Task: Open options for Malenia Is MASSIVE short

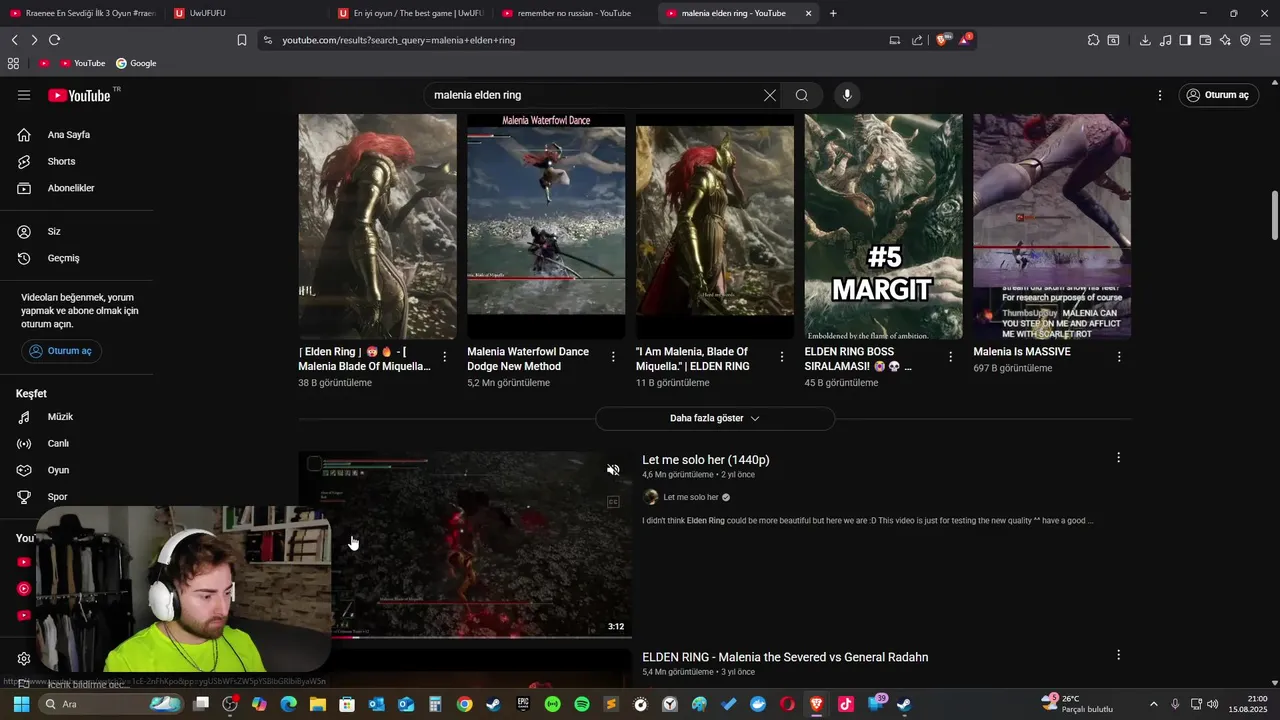Action: [1119, 357]
